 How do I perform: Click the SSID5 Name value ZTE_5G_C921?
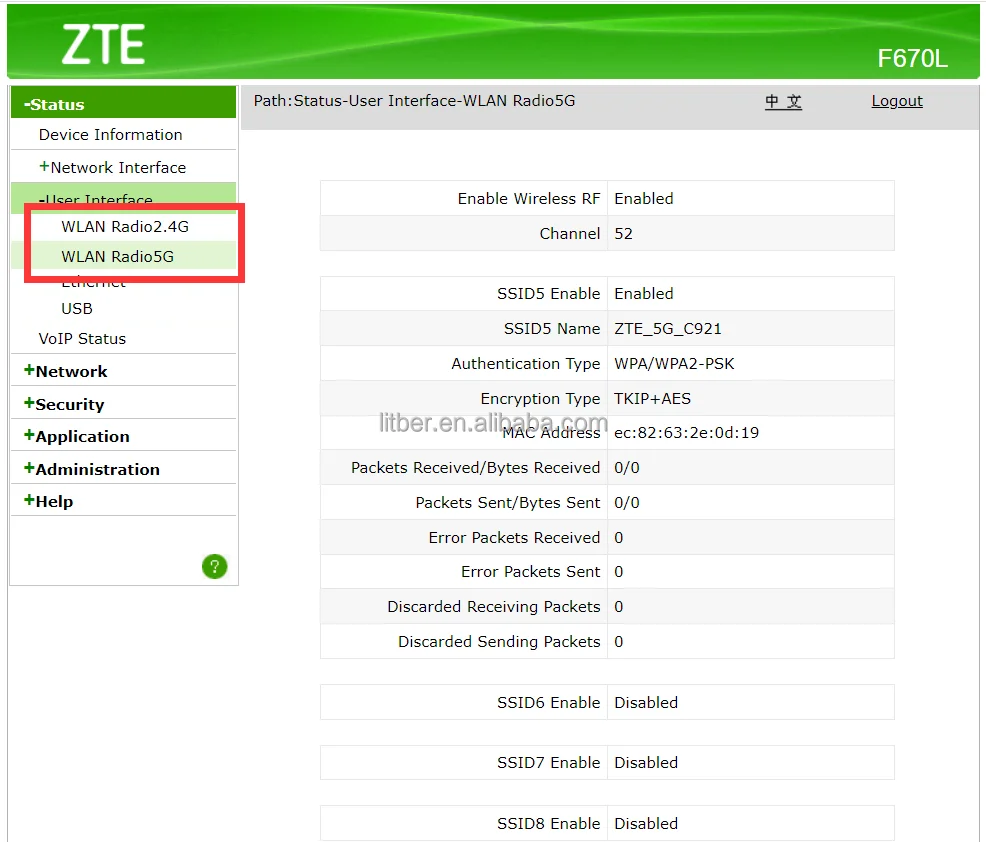coord(667,328)
